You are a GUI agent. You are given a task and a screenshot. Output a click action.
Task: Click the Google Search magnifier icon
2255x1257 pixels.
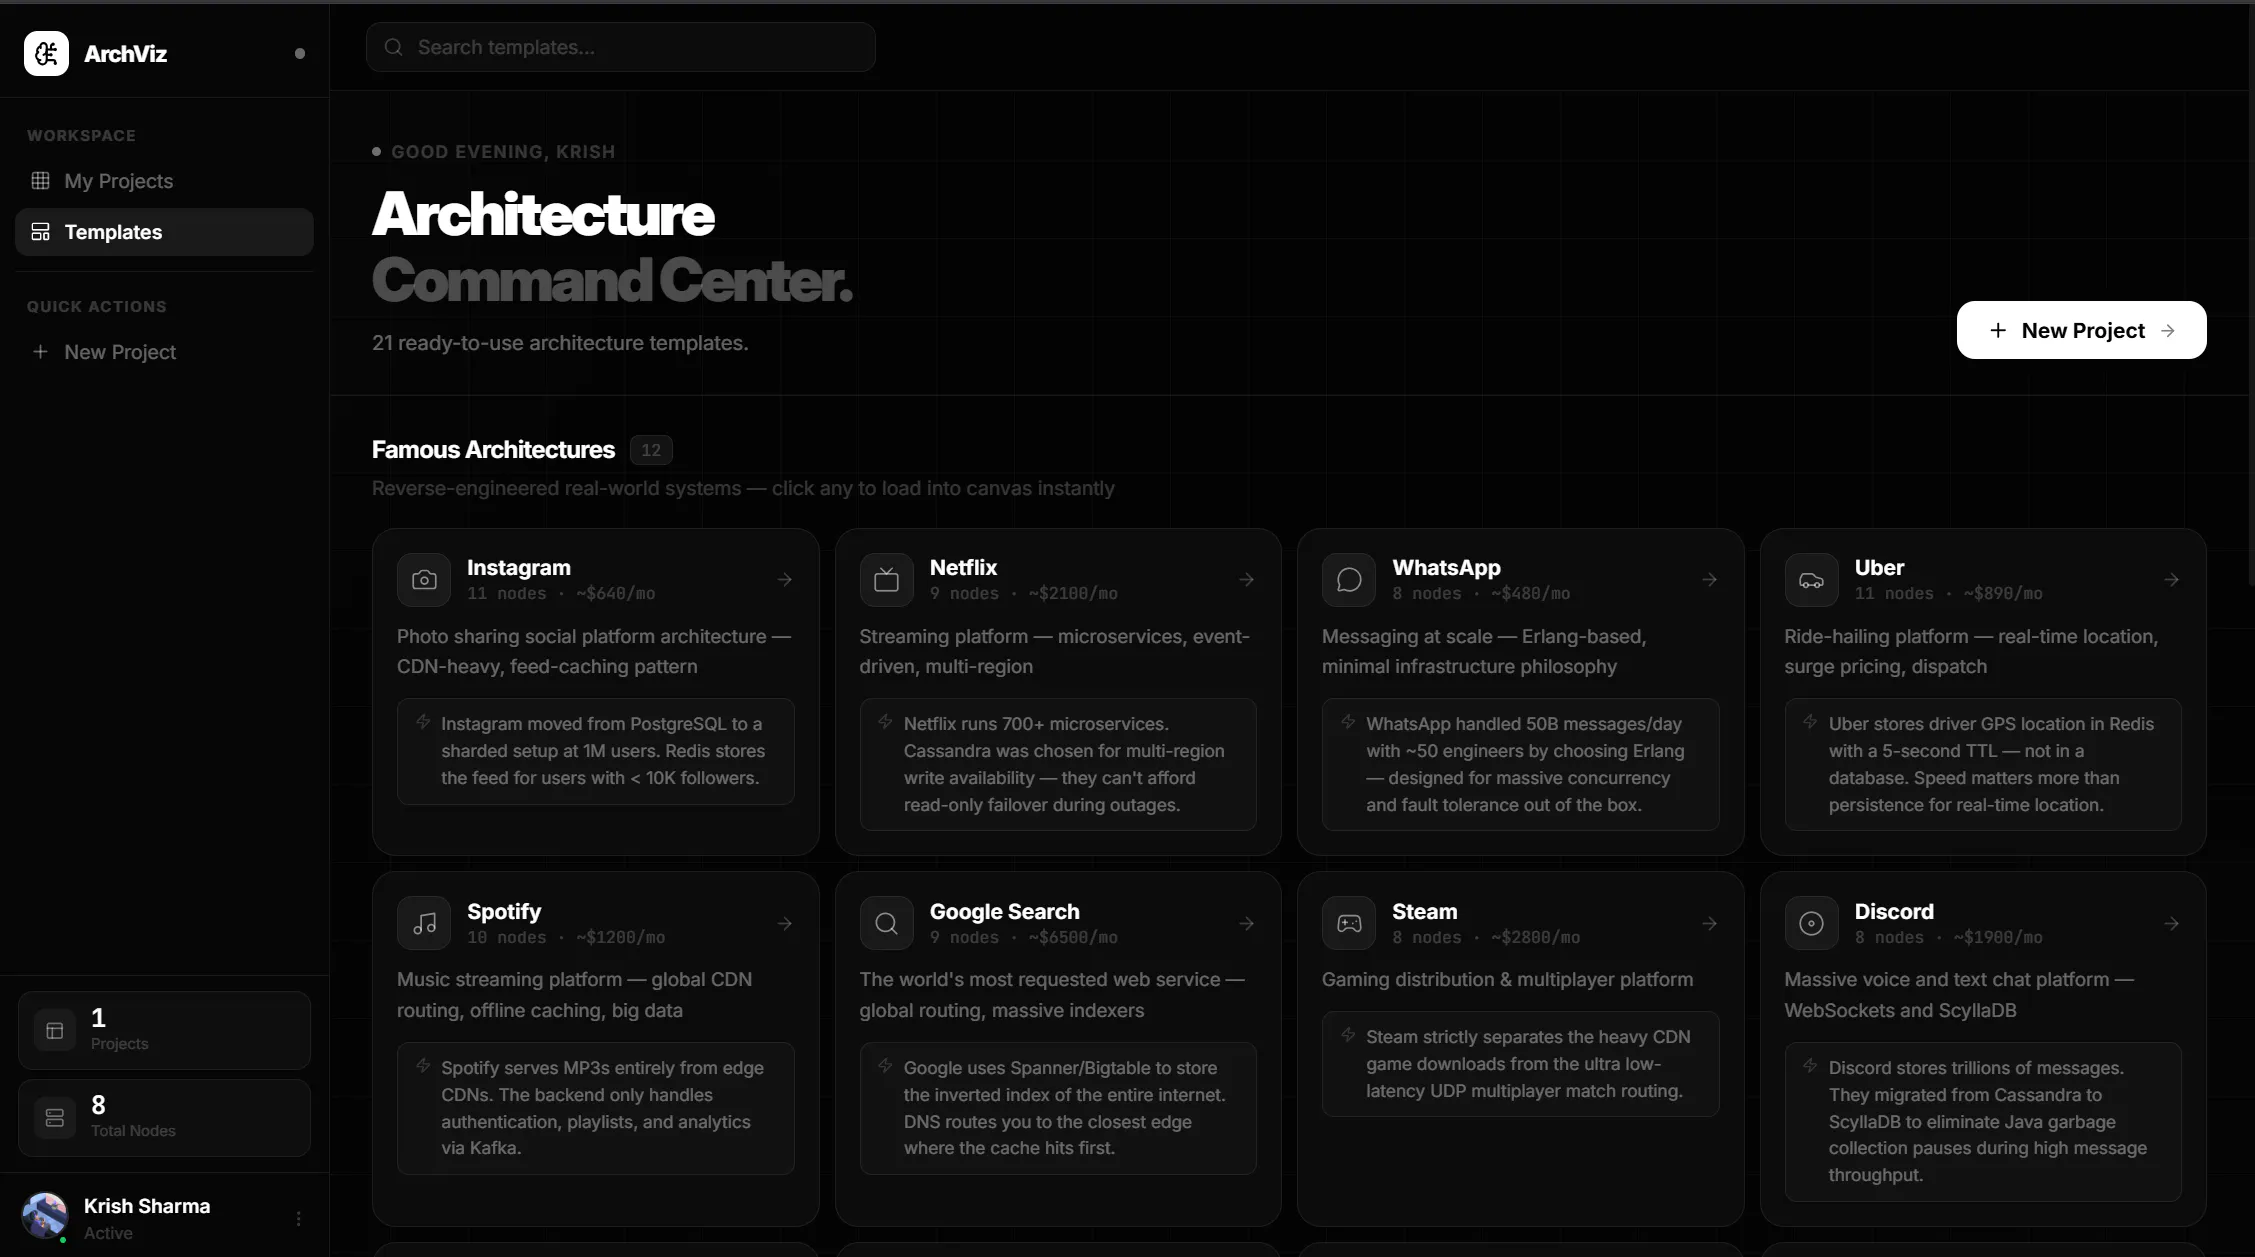coord(886,923)
